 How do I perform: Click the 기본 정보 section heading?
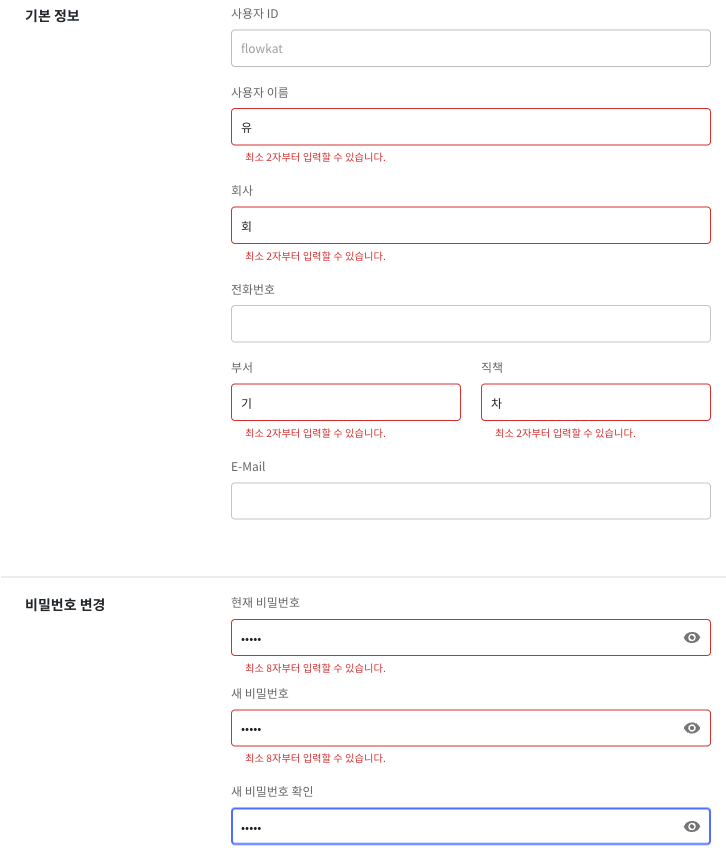52,16
